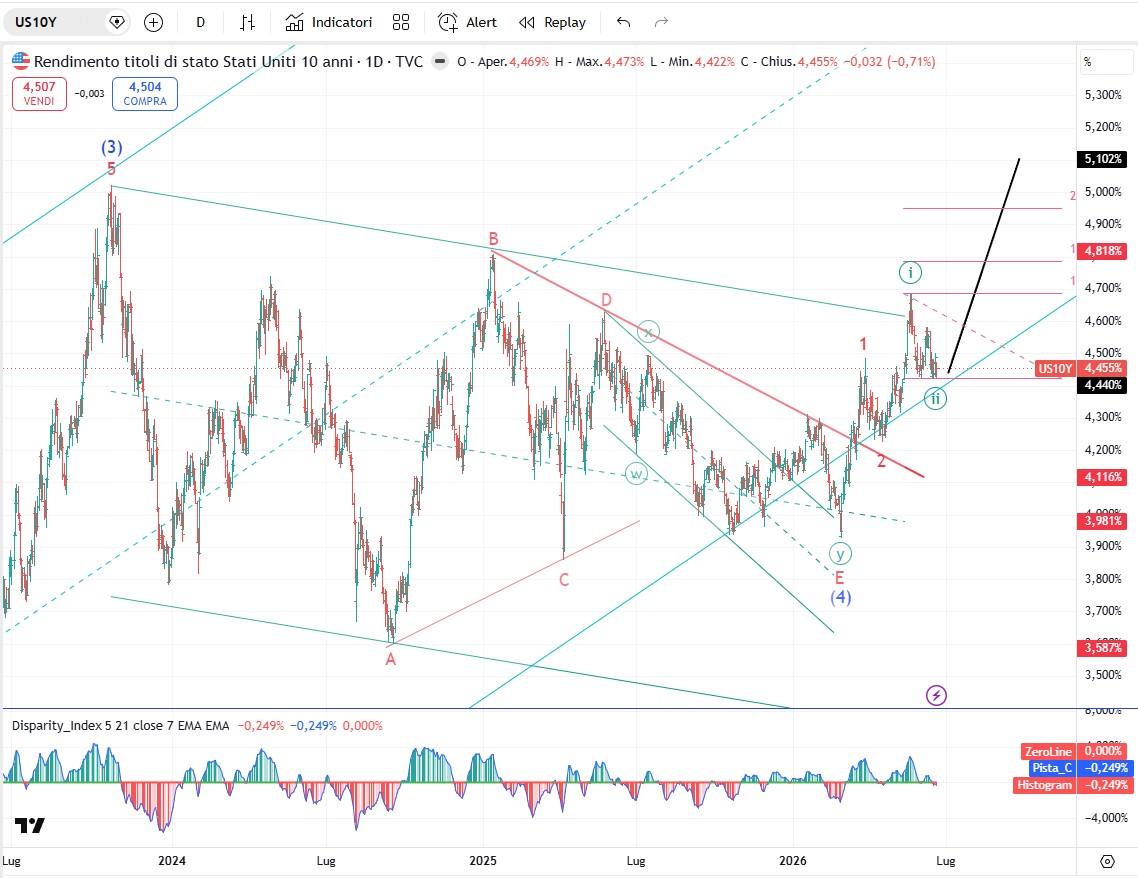Open the indicator templates grid icon
The width and height of the screenshot is (1138, 878).
401,22
